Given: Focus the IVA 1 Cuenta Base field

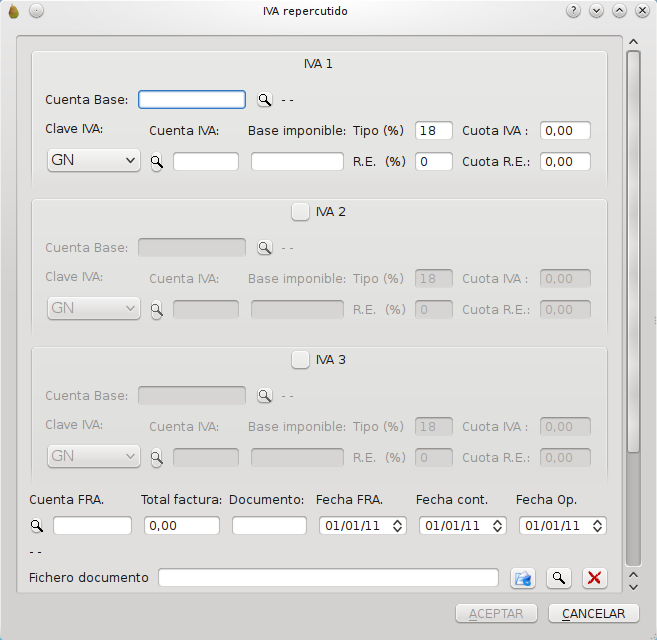Looking at the screenshot, I should point(192,100).
